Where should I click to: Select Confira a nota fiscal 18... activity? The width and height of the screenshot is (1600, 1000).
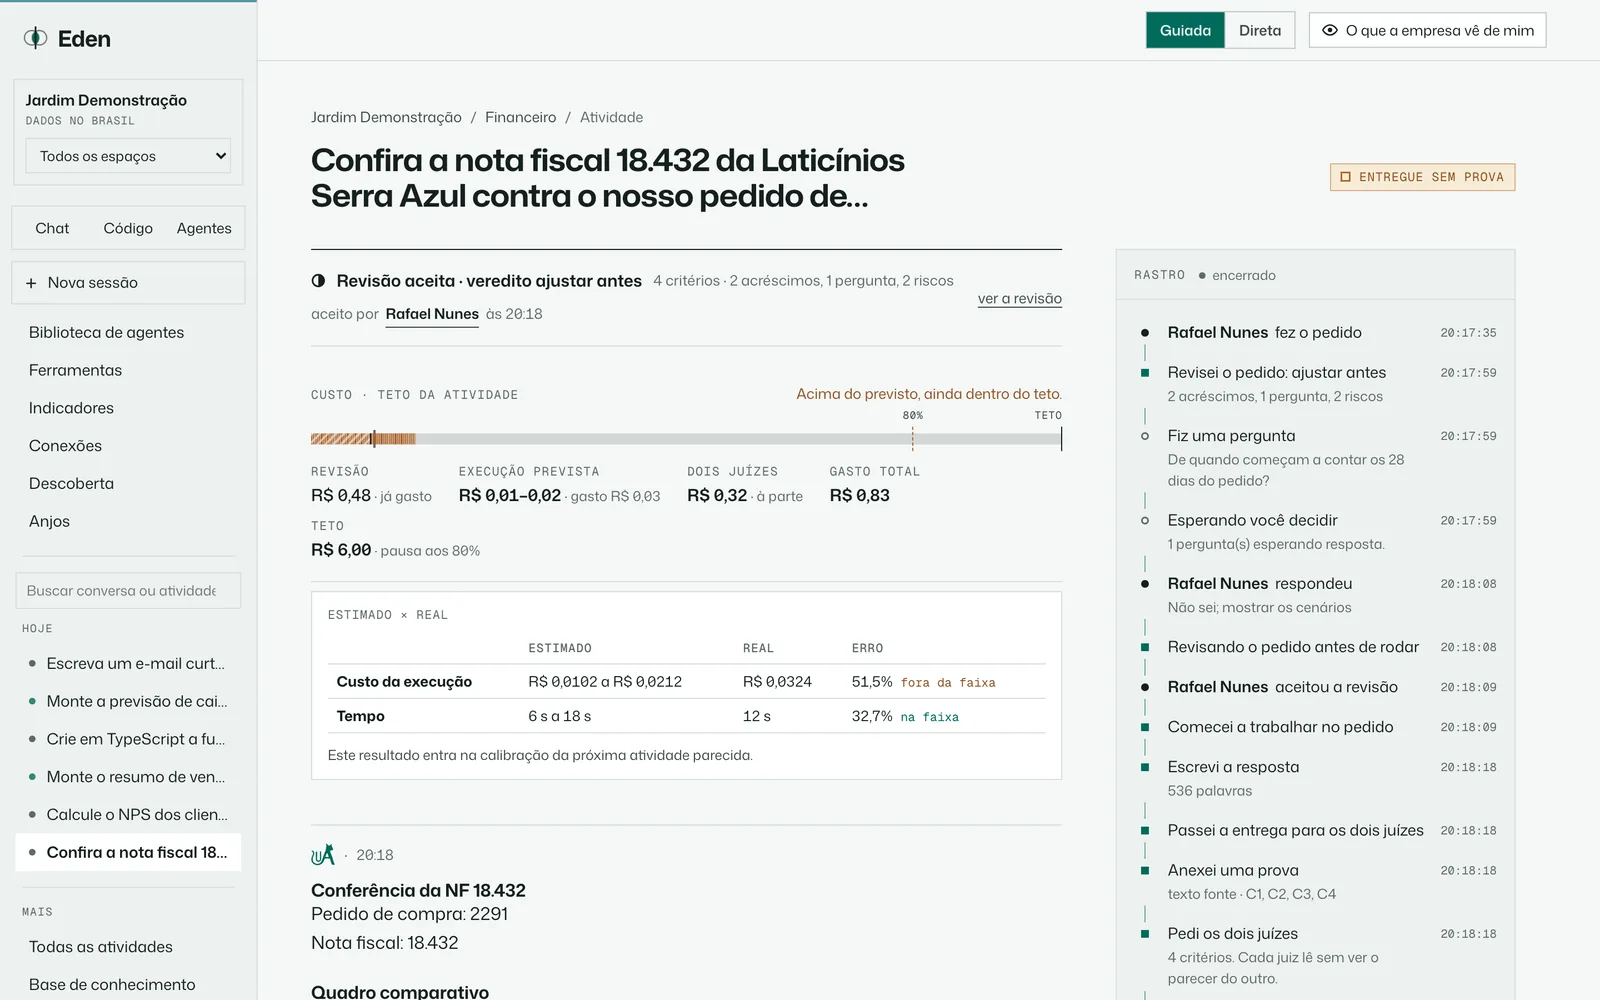point(128,853)
